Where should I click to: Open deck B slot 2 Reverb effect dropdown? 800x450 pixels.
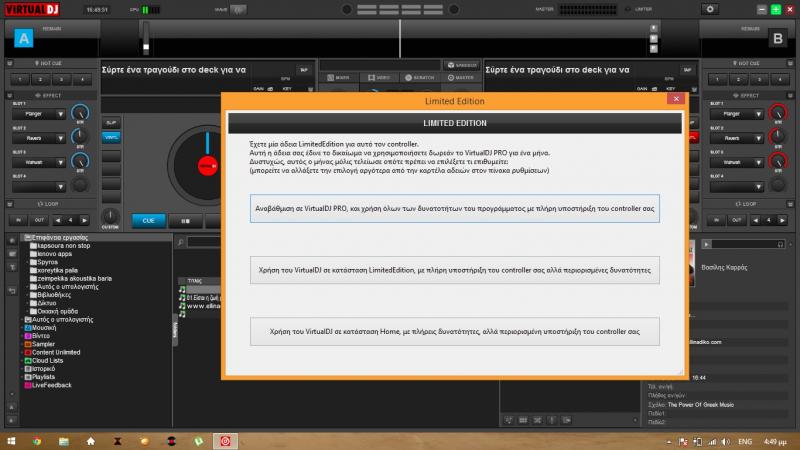point(736,138)
